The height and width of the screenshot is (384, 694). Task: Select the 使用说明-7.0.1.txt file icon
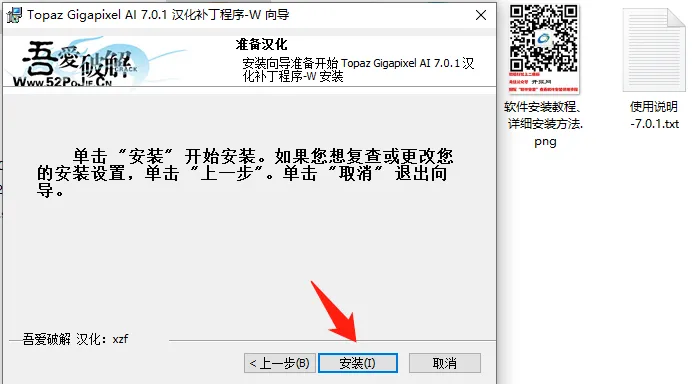654,50
